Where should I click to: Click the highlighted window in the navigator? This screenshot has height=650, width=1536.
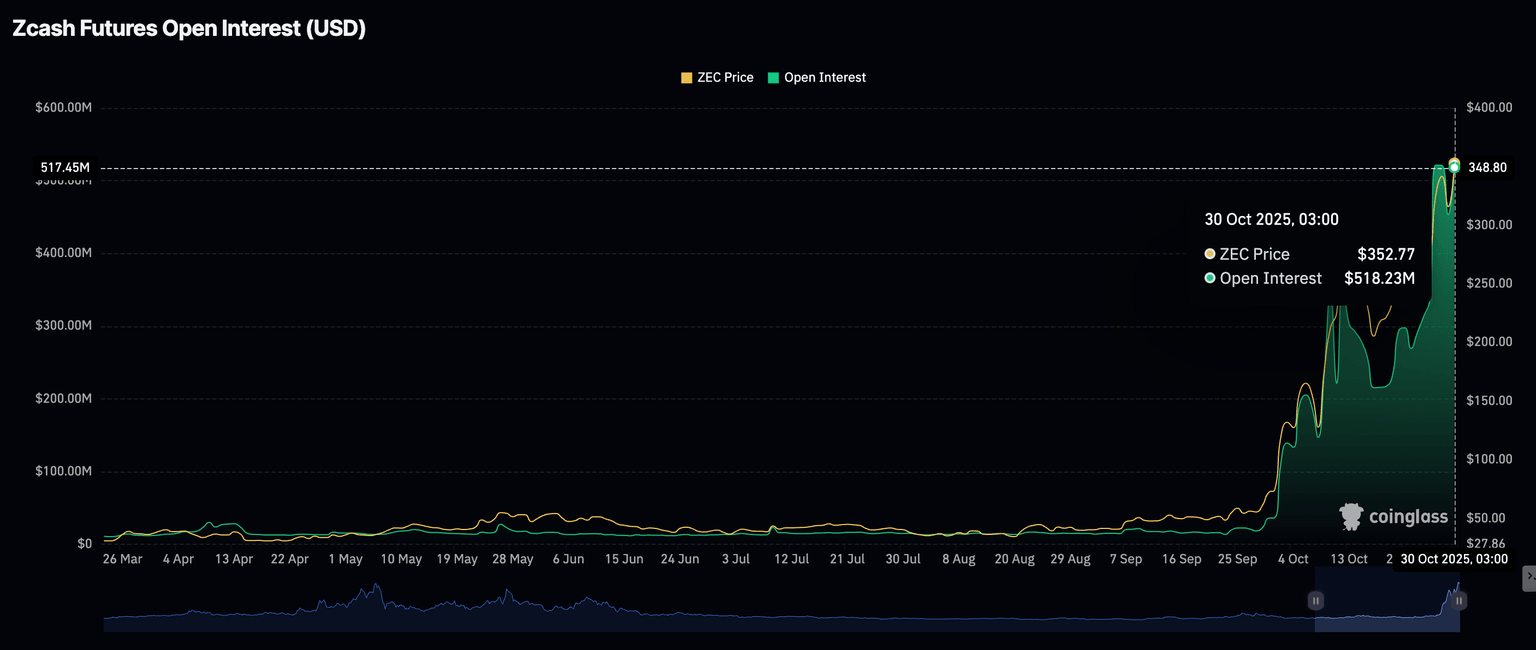[x=1387, y=601]
